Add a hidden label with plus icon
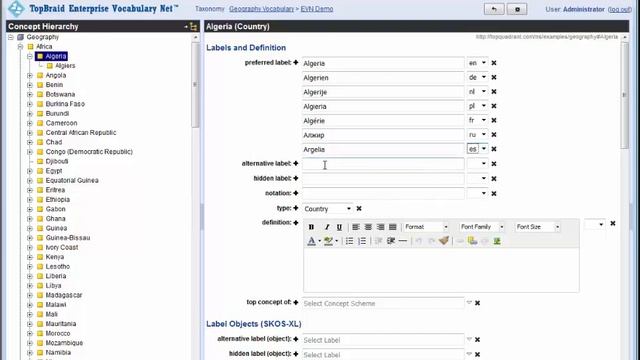 (296, 178)
